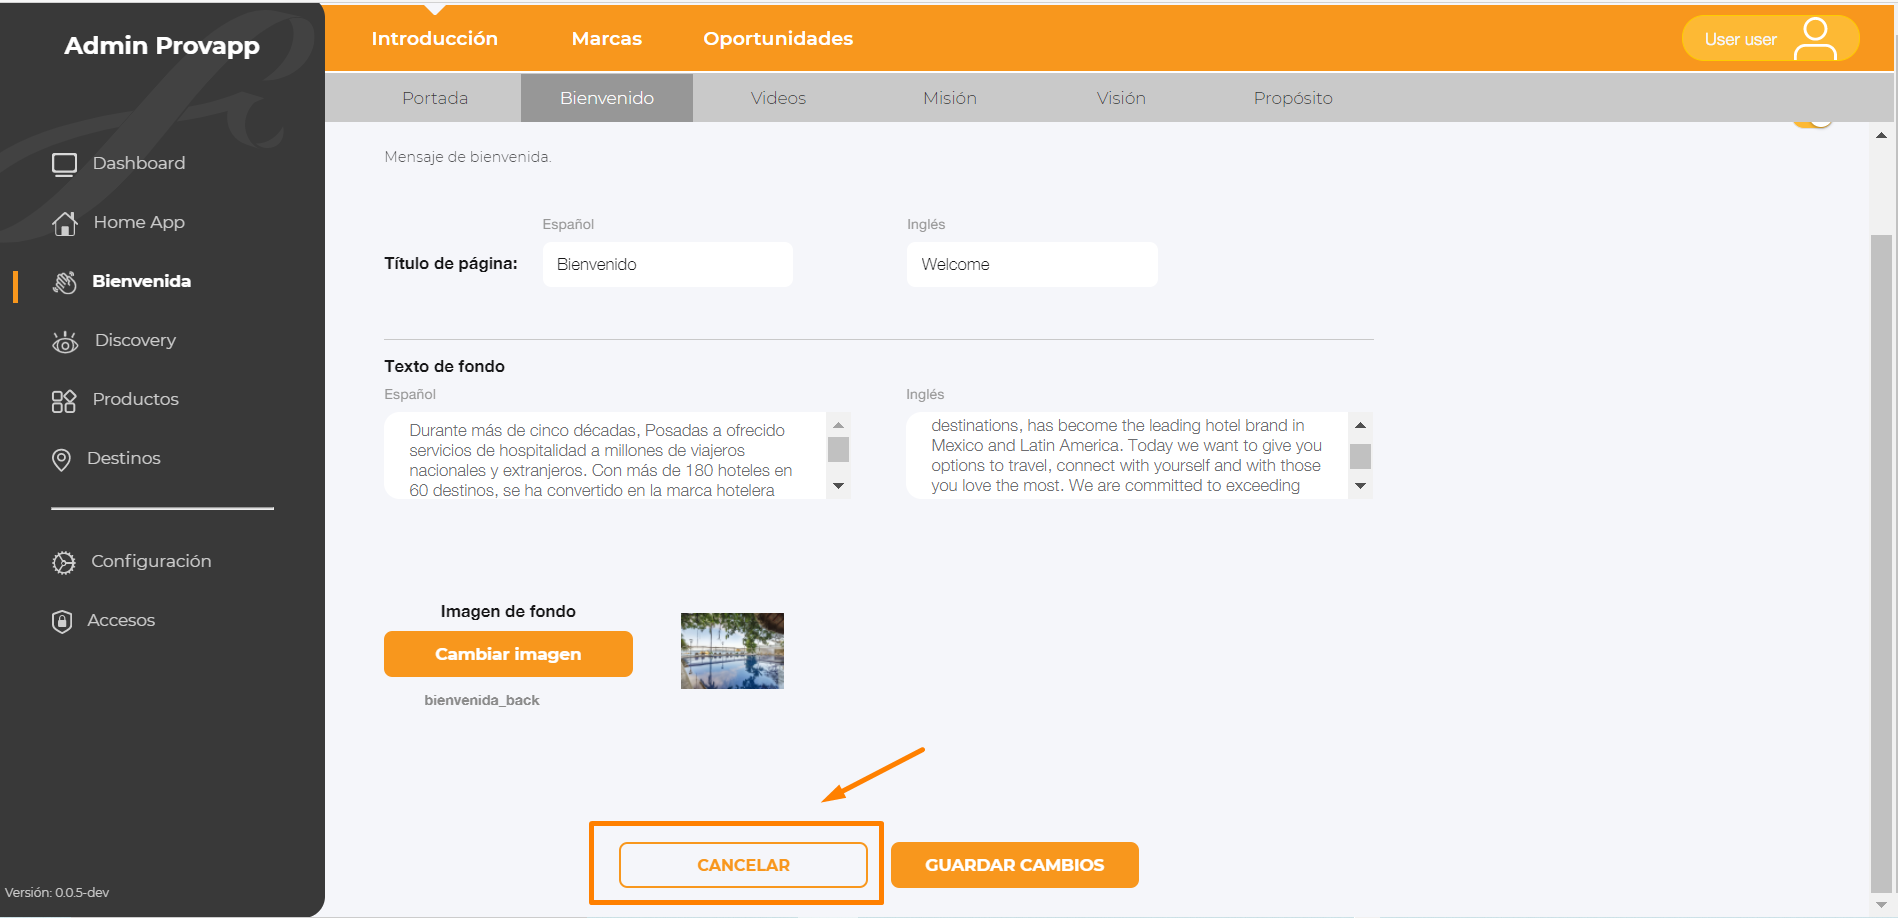Click the Bienvenida waving hand icon

tap(64, 282)
